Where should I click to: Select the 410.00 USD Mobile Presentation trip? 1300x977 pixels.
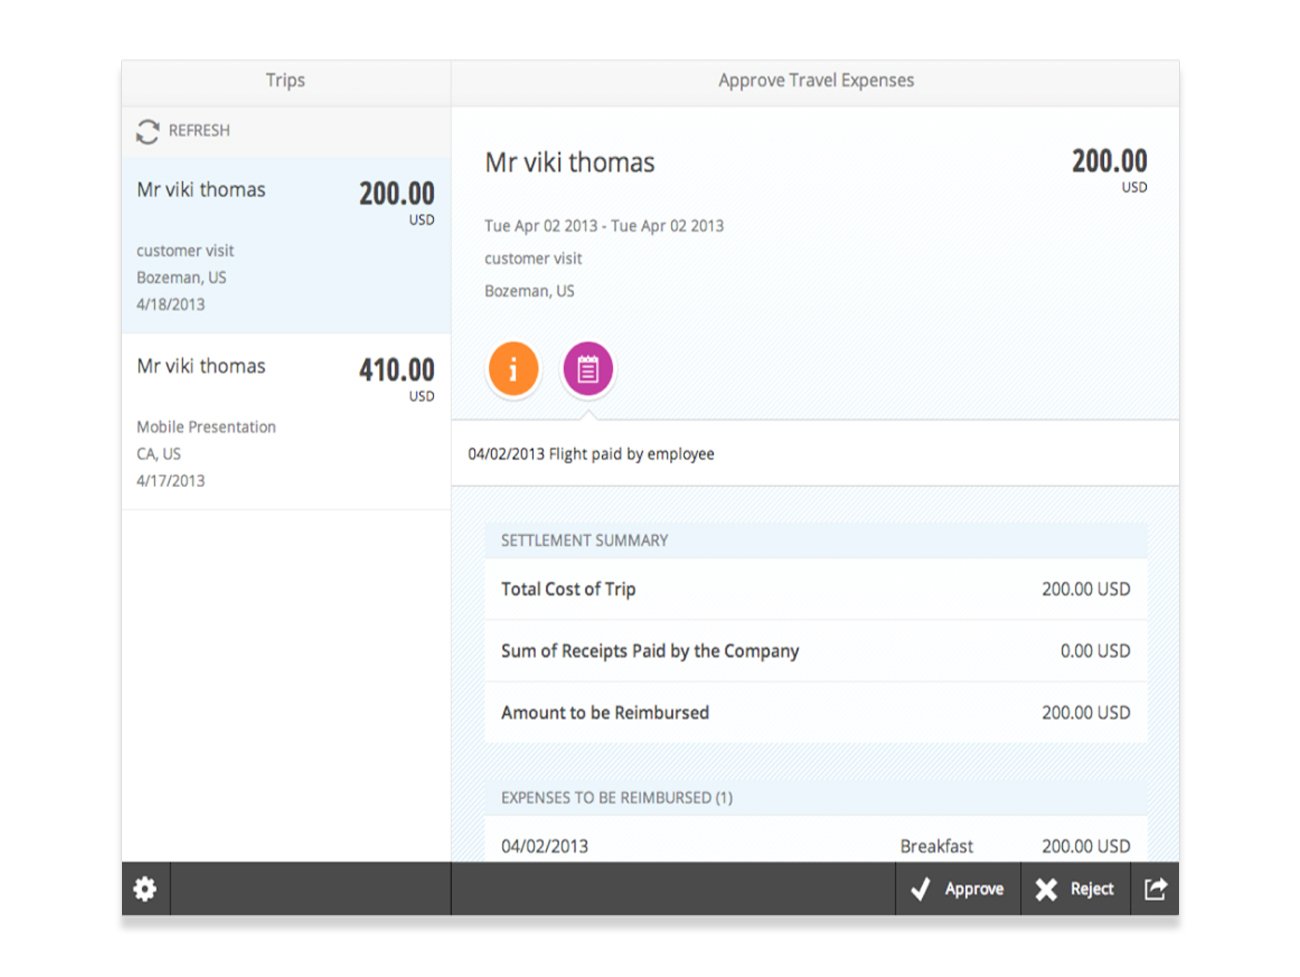click(x=286, y=422)
